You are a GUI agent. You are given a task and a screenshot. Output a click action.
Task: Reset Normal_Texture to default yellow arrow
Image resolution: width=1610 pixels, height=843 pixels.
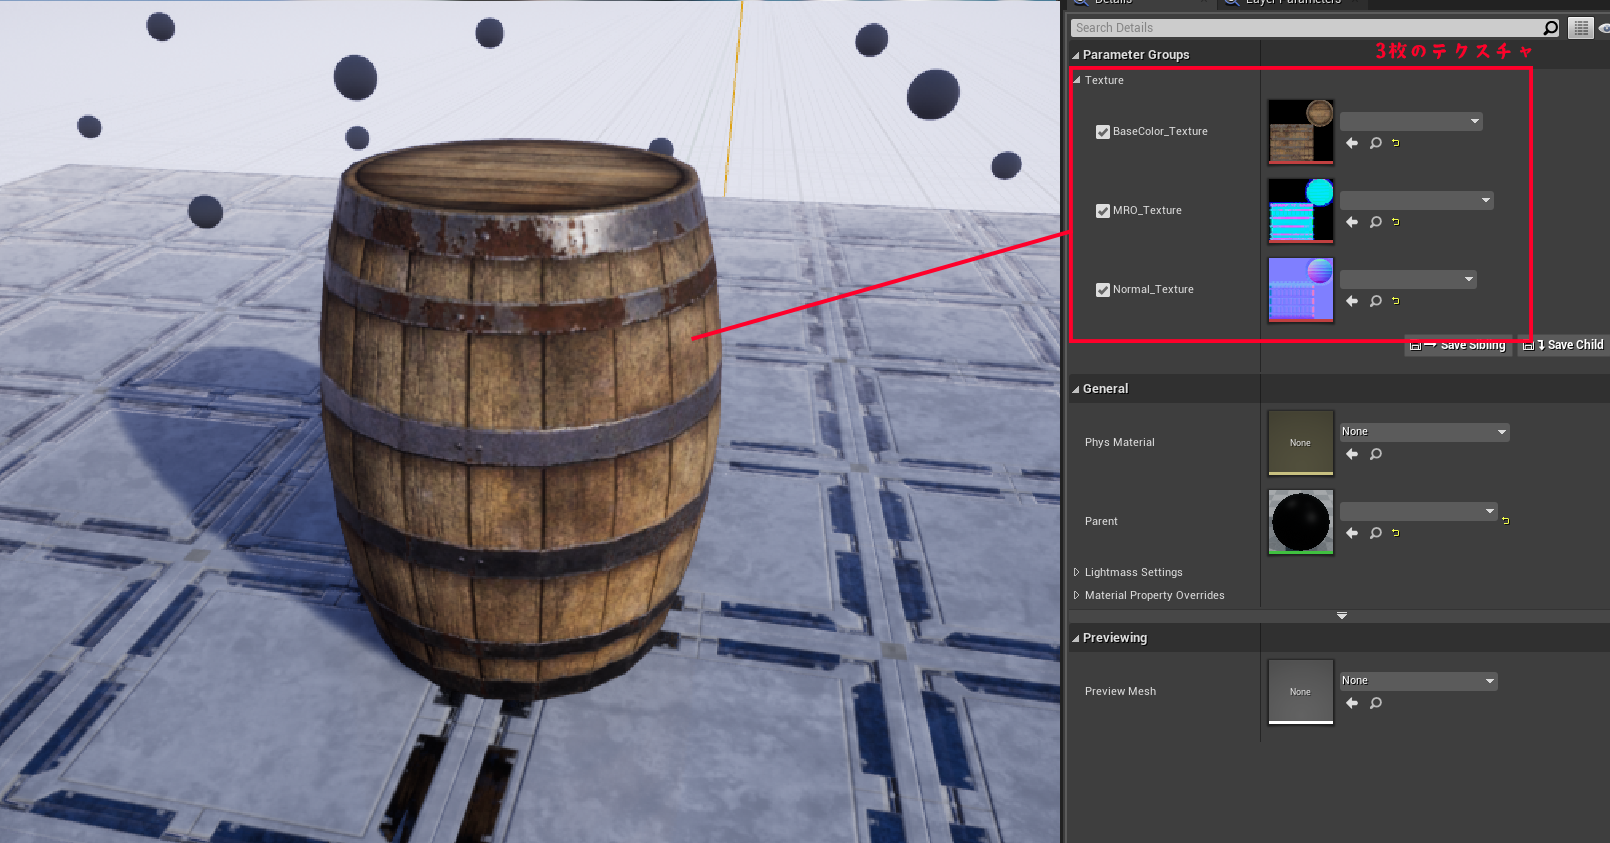tap(1396, 301)
